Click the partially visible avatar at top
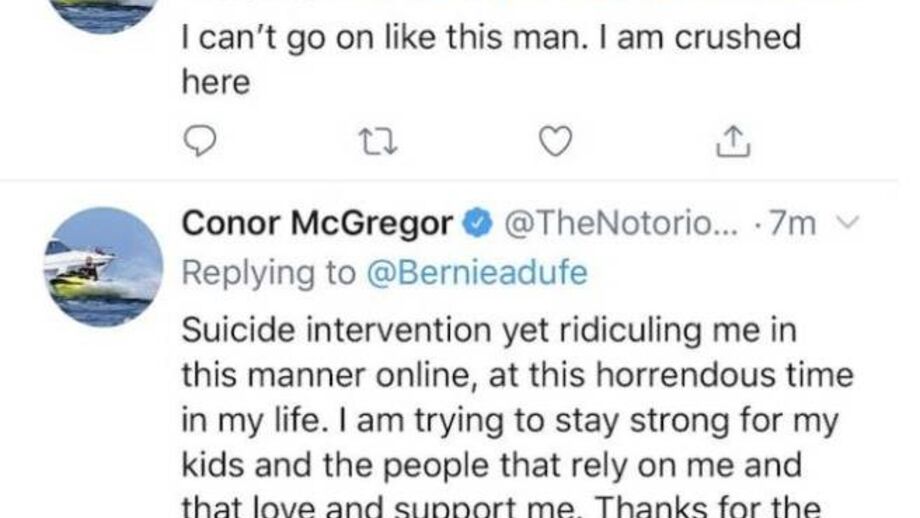 click(x=104, y=14)
